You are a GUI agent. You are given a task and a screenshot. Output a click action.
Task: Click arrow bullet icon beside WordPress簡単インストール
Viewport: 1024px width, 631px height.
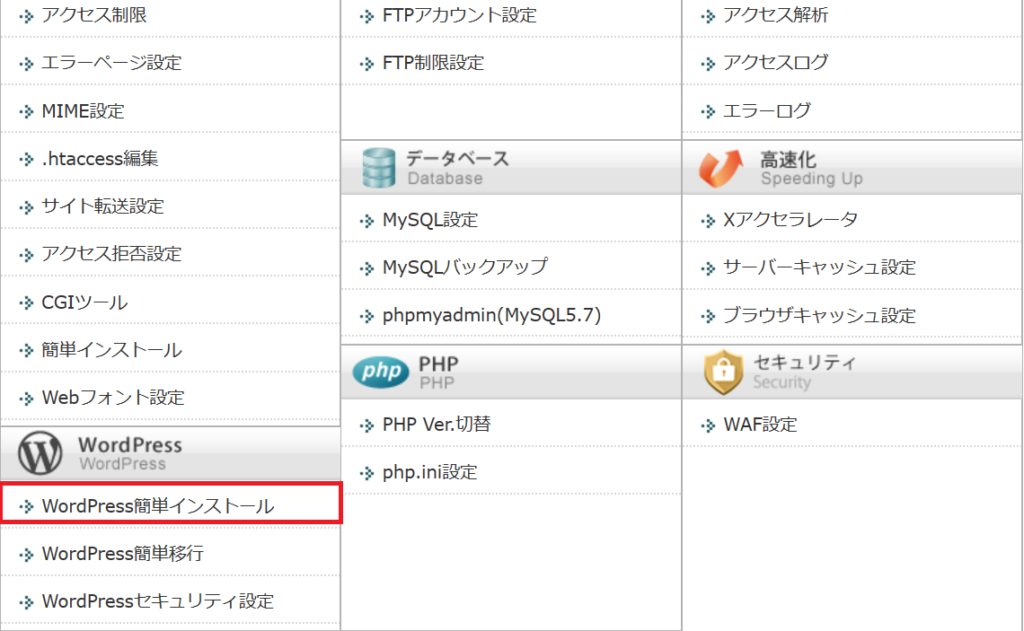[26, 508]
